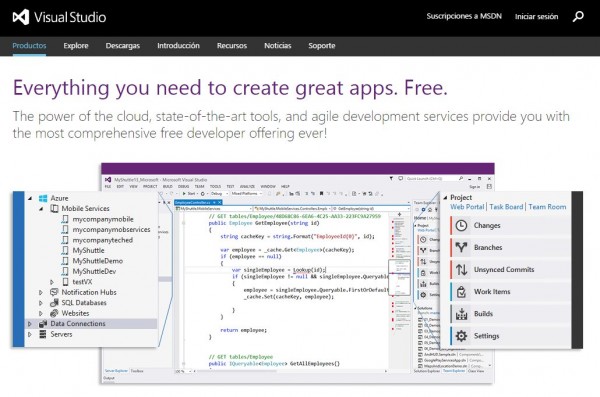Open the Branches button label
The width and height of the screenshot is (600, 397).
pos(488,248)
